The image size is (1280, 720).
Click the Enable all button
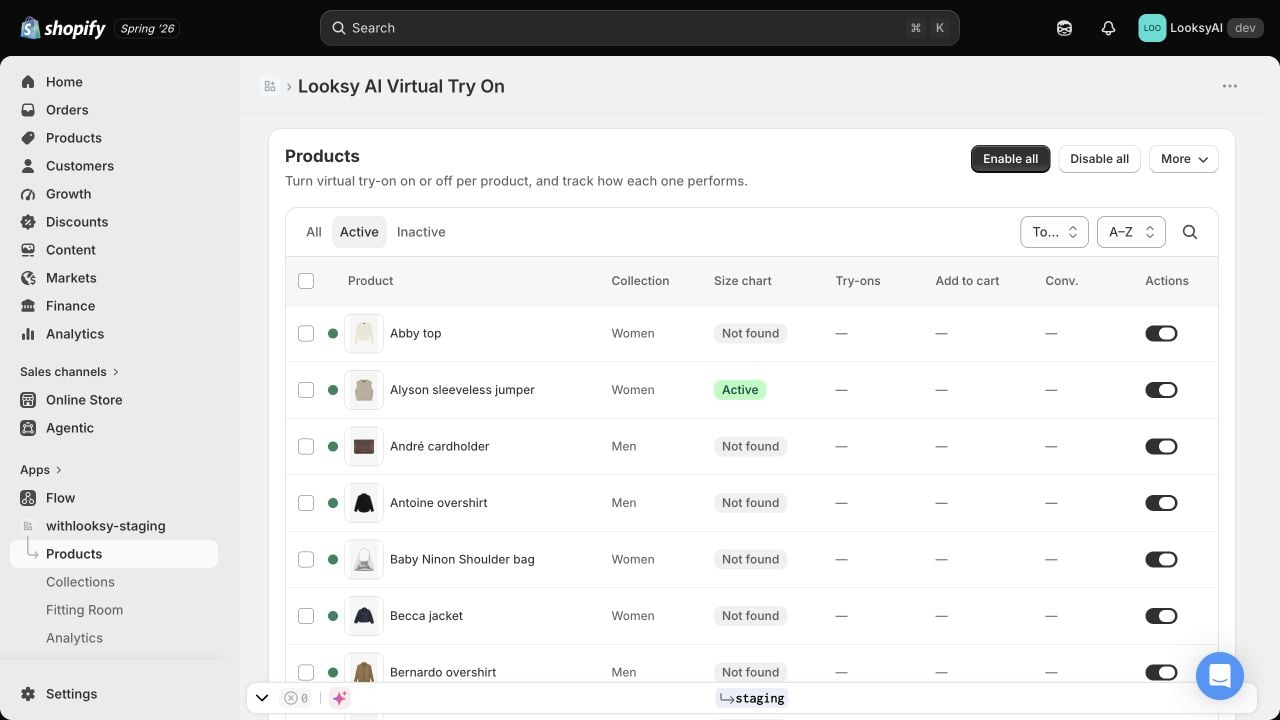(x=1010, y=159)
